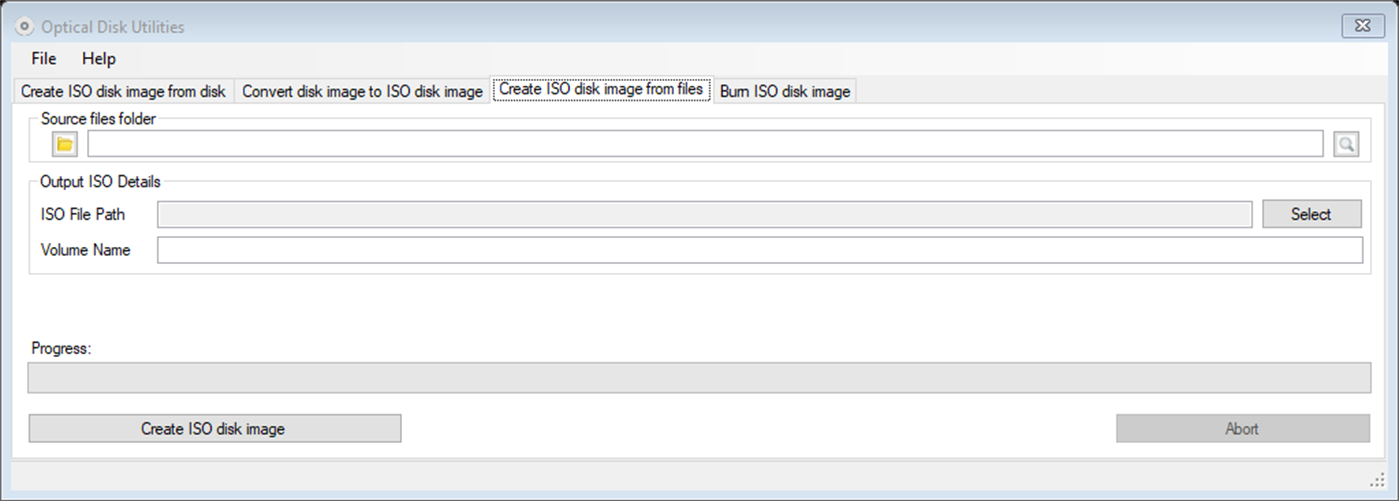Open Convert disk image to ISO disk image tab
The height and width of the screenshot is (501, 1399).
pos(362,91)
